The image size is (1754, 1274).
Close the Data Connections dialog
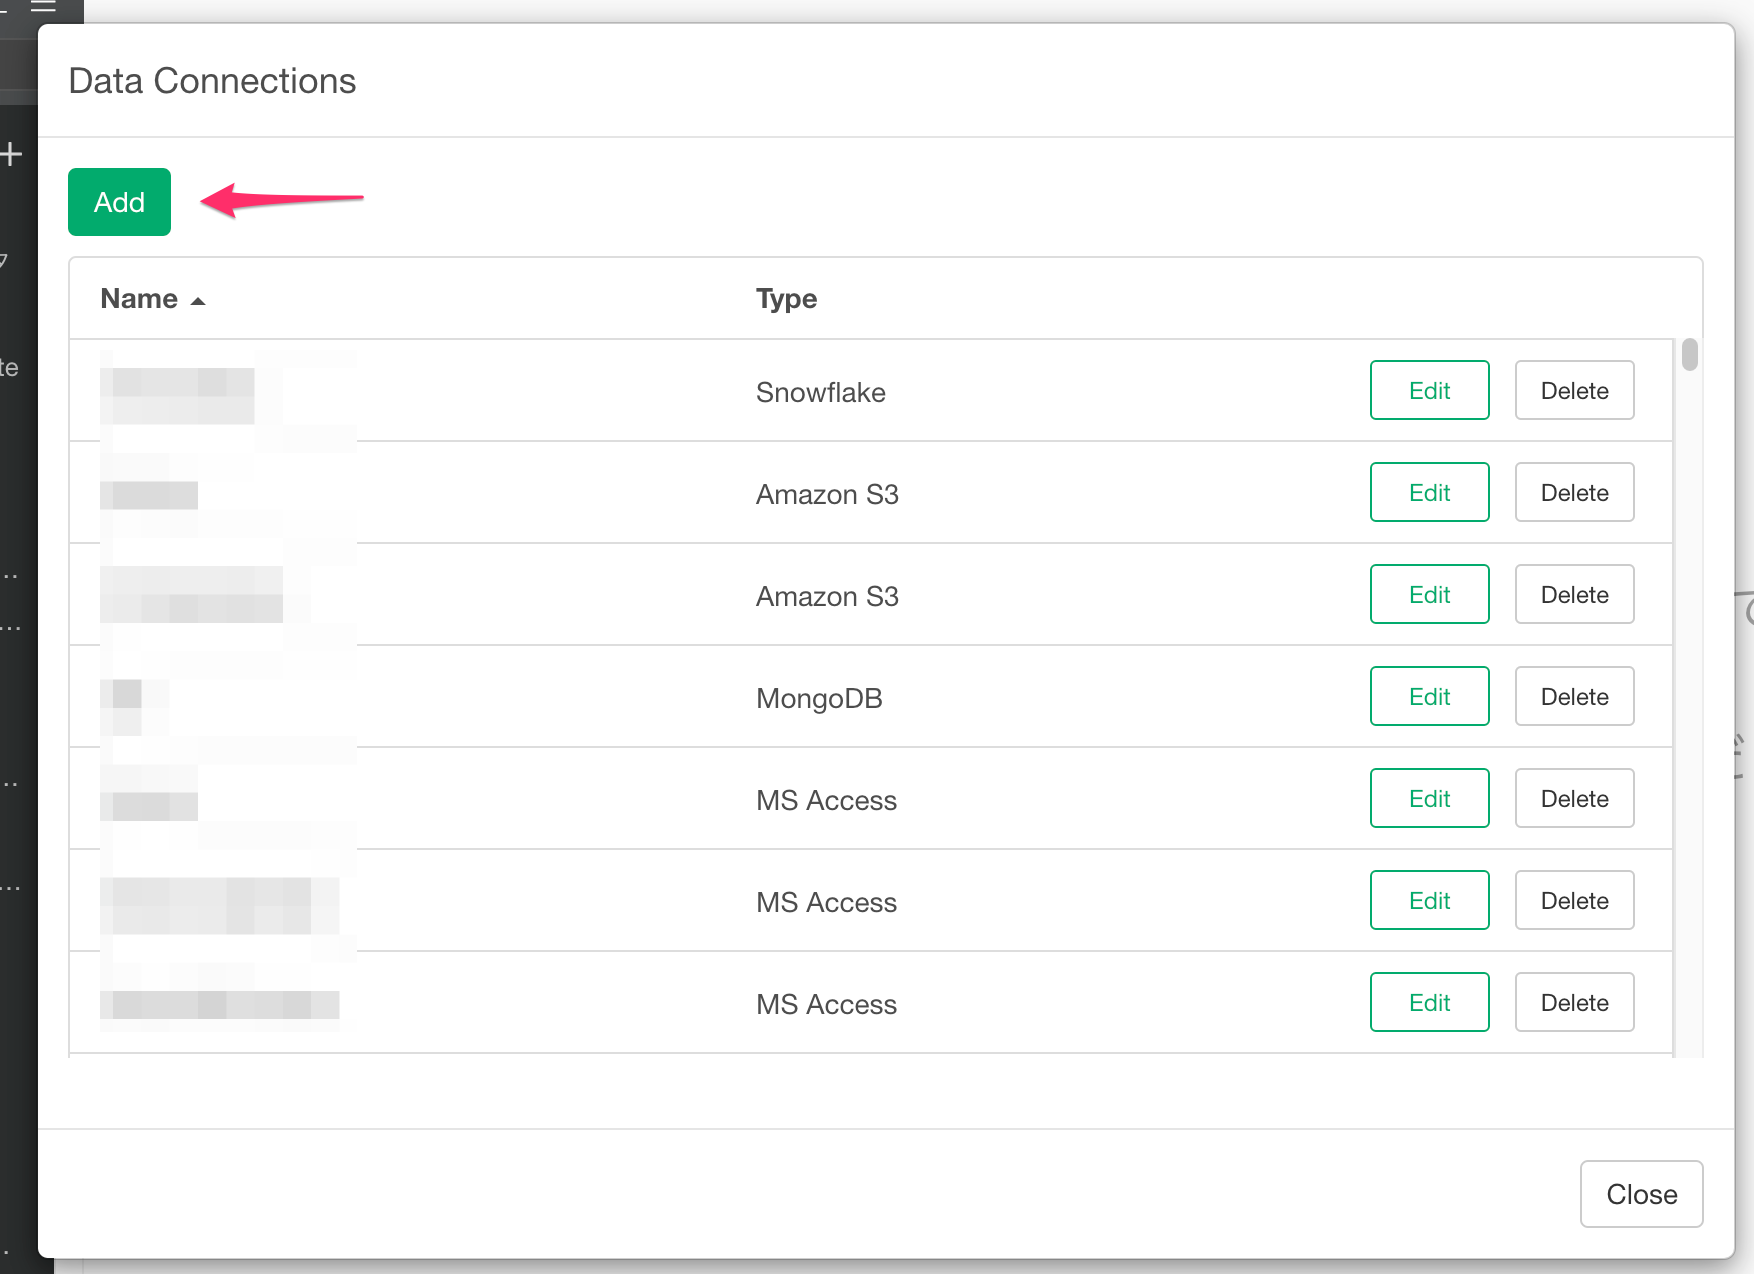pyautogui.click(x=1641, y=1194)
